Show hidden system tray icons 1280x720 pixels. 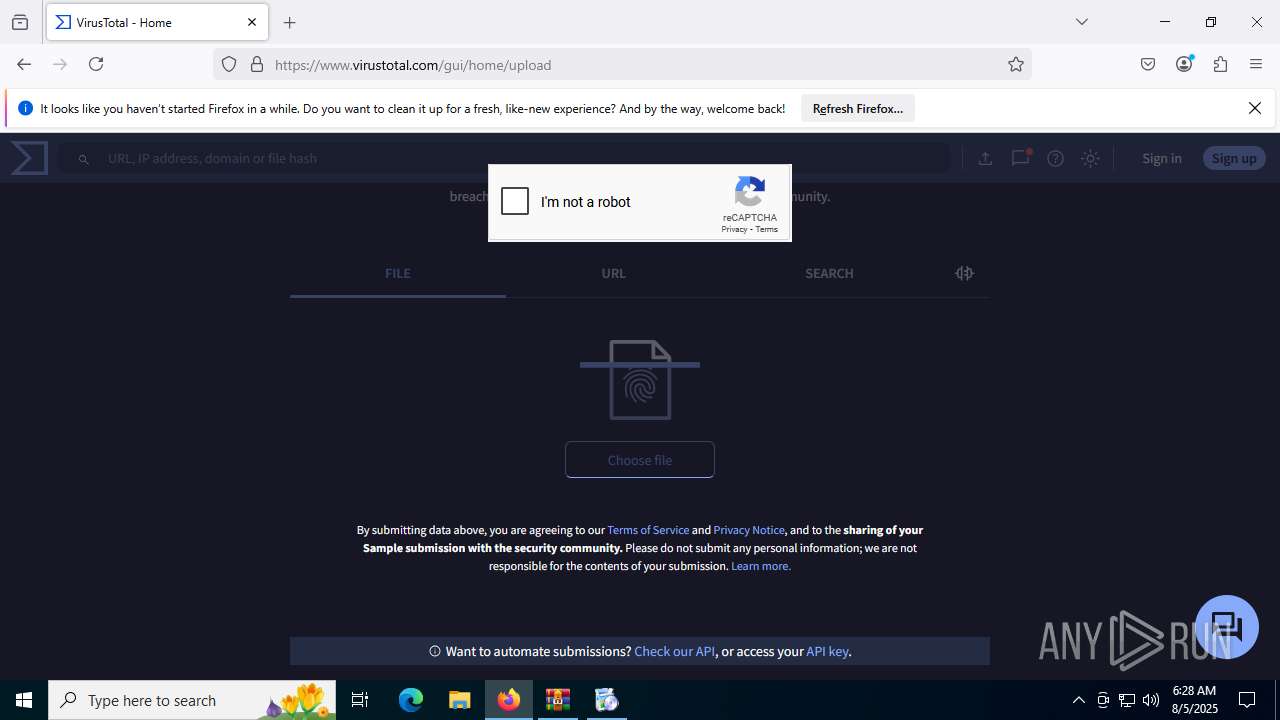(x=1079, y=700)
